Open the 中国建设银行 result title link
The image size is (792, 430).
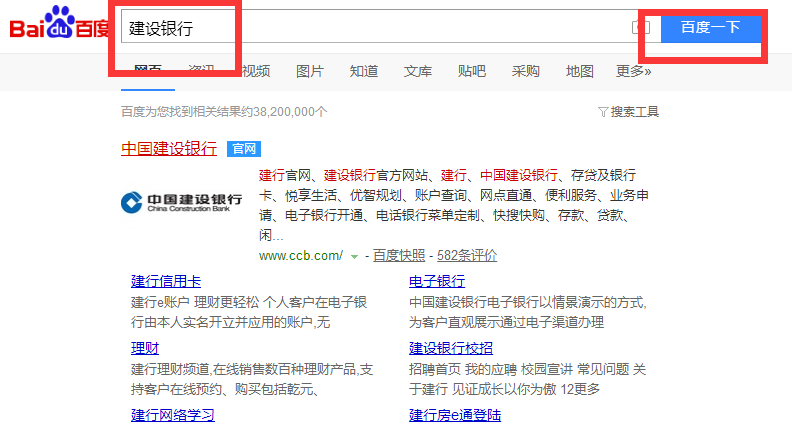click(x=169, y=148)
